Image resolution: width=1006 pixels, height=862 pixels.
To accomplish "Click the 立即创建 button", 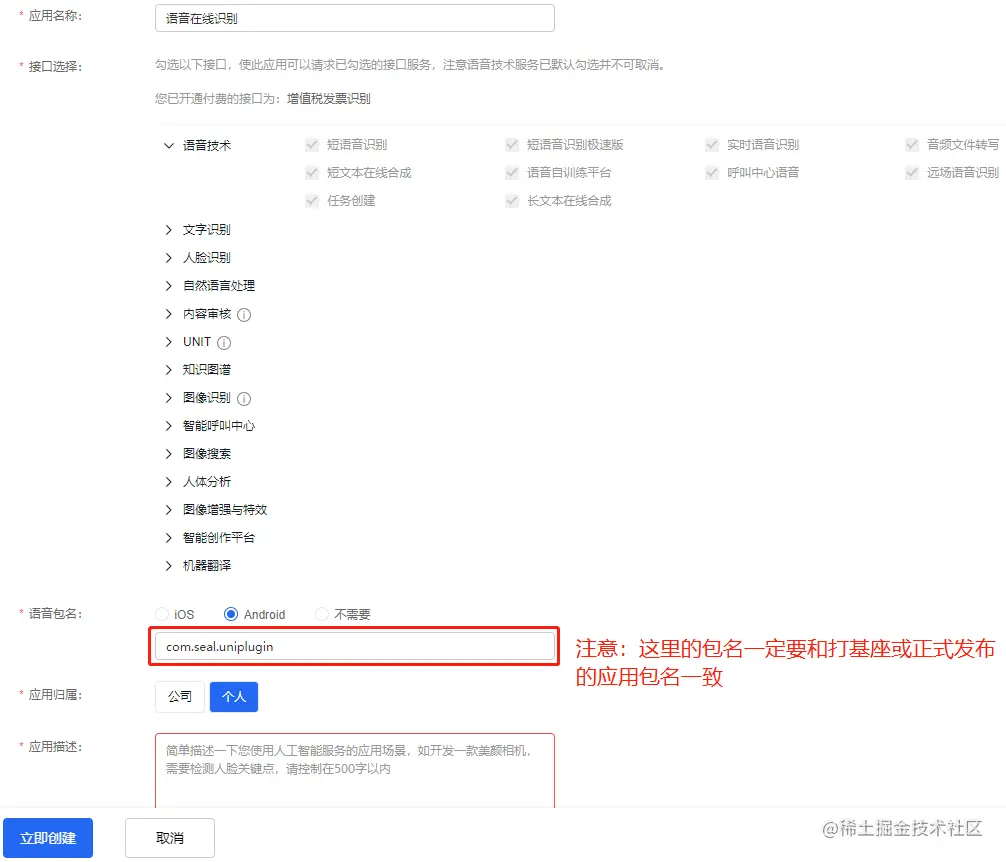I will click(x=48, y=837).
